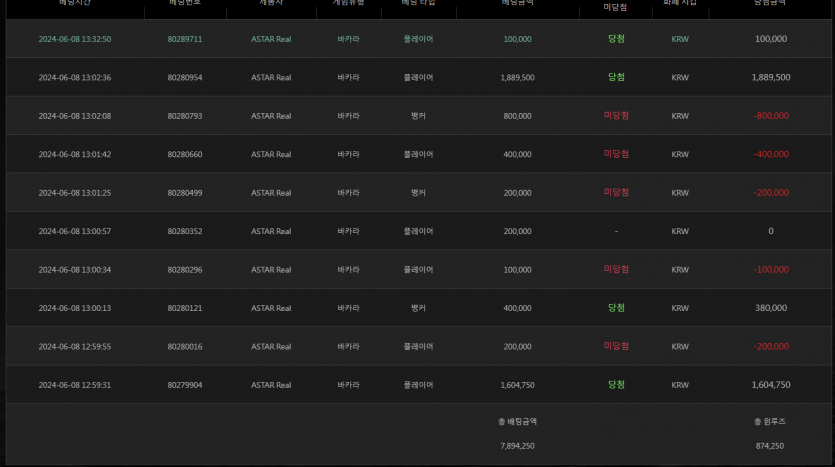835x467 pixels.
Task: Select the 미당첨 status for bet 80280499
Action: tap(616, 192)
